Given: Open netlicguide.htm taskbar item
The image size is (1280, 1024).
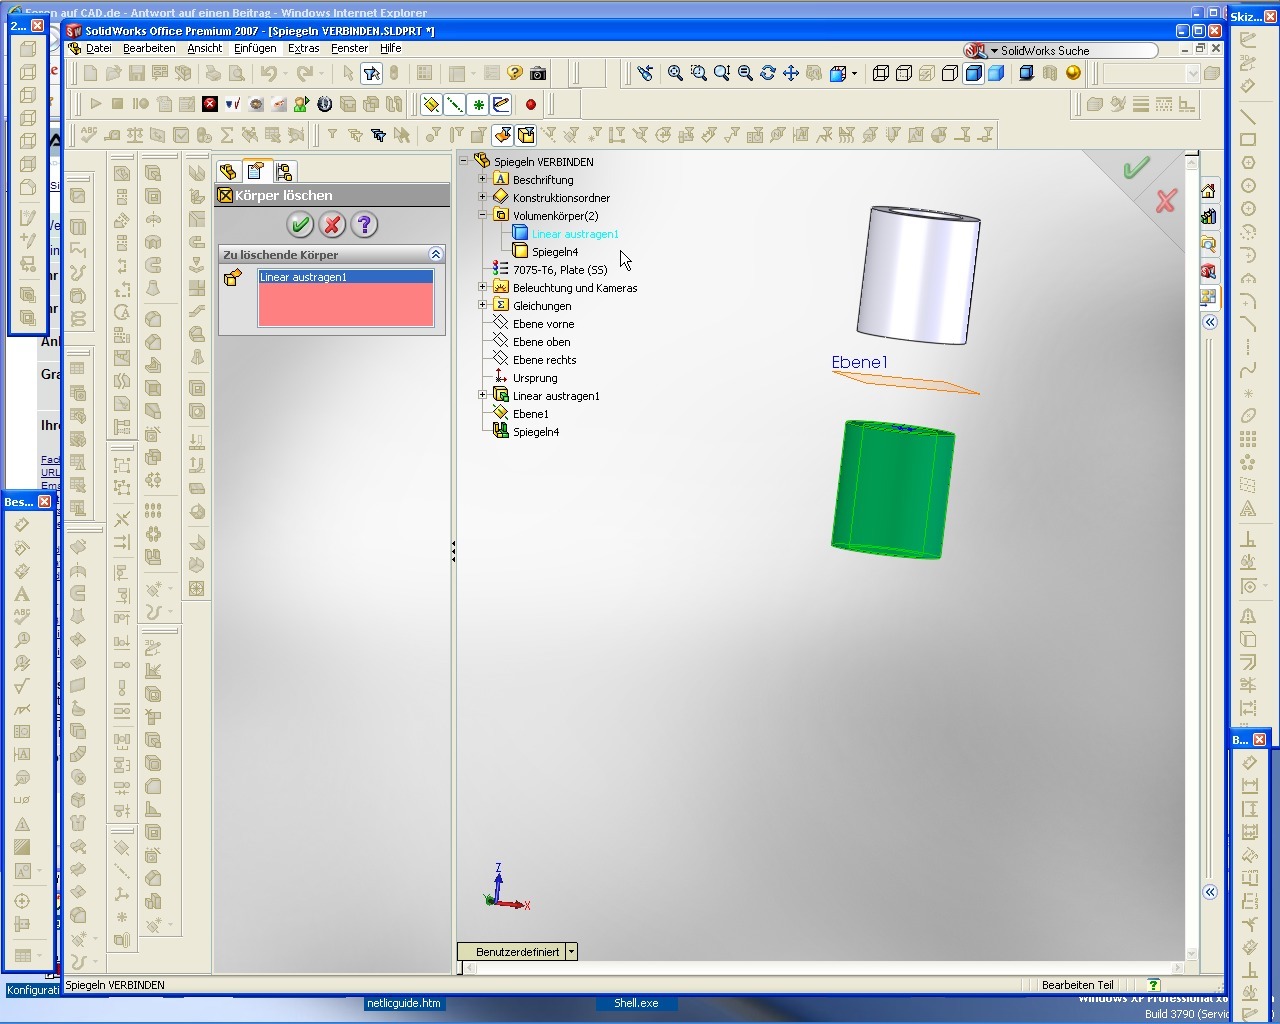Looking at the screenshot, I should click(403, 1003).
